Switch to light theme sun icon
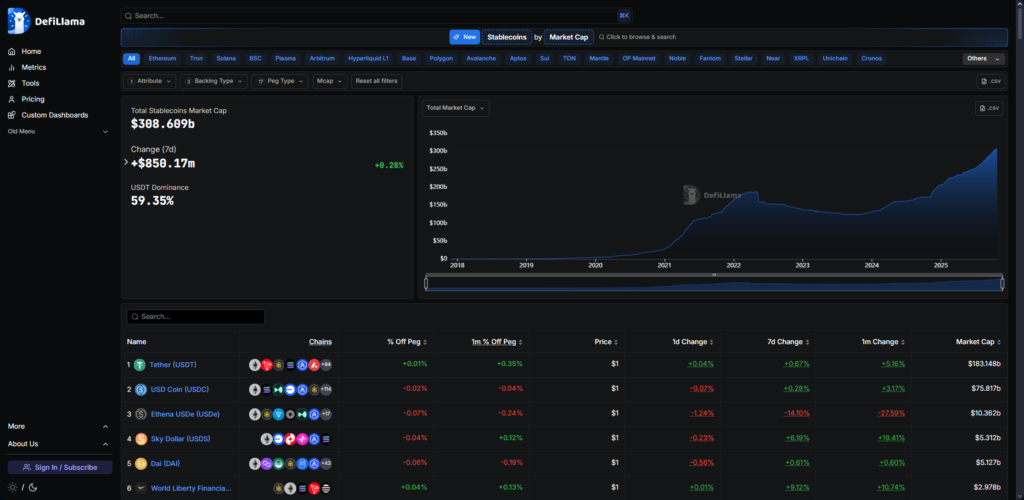Viewport: 1024px width, 500px height. (x=12, y=487)
